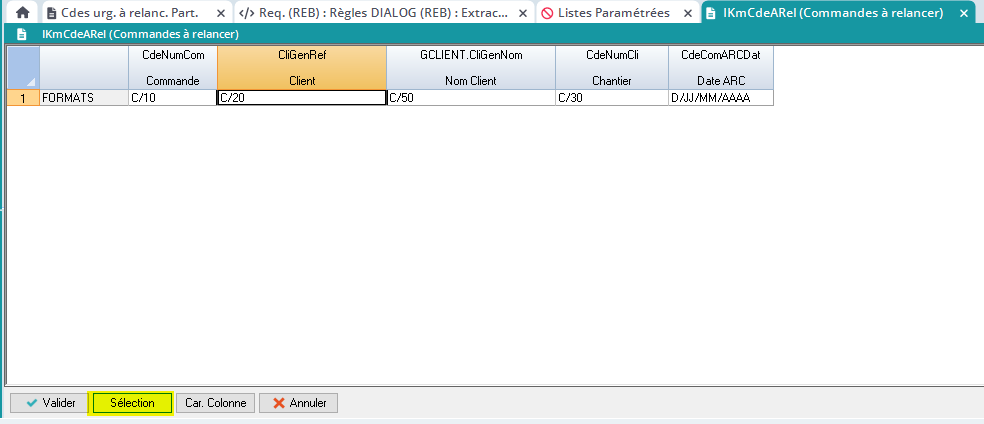This screenshot has height=424, width=984.
Task: Click the highlighted Sélection button
Action: tap(131, 403)
